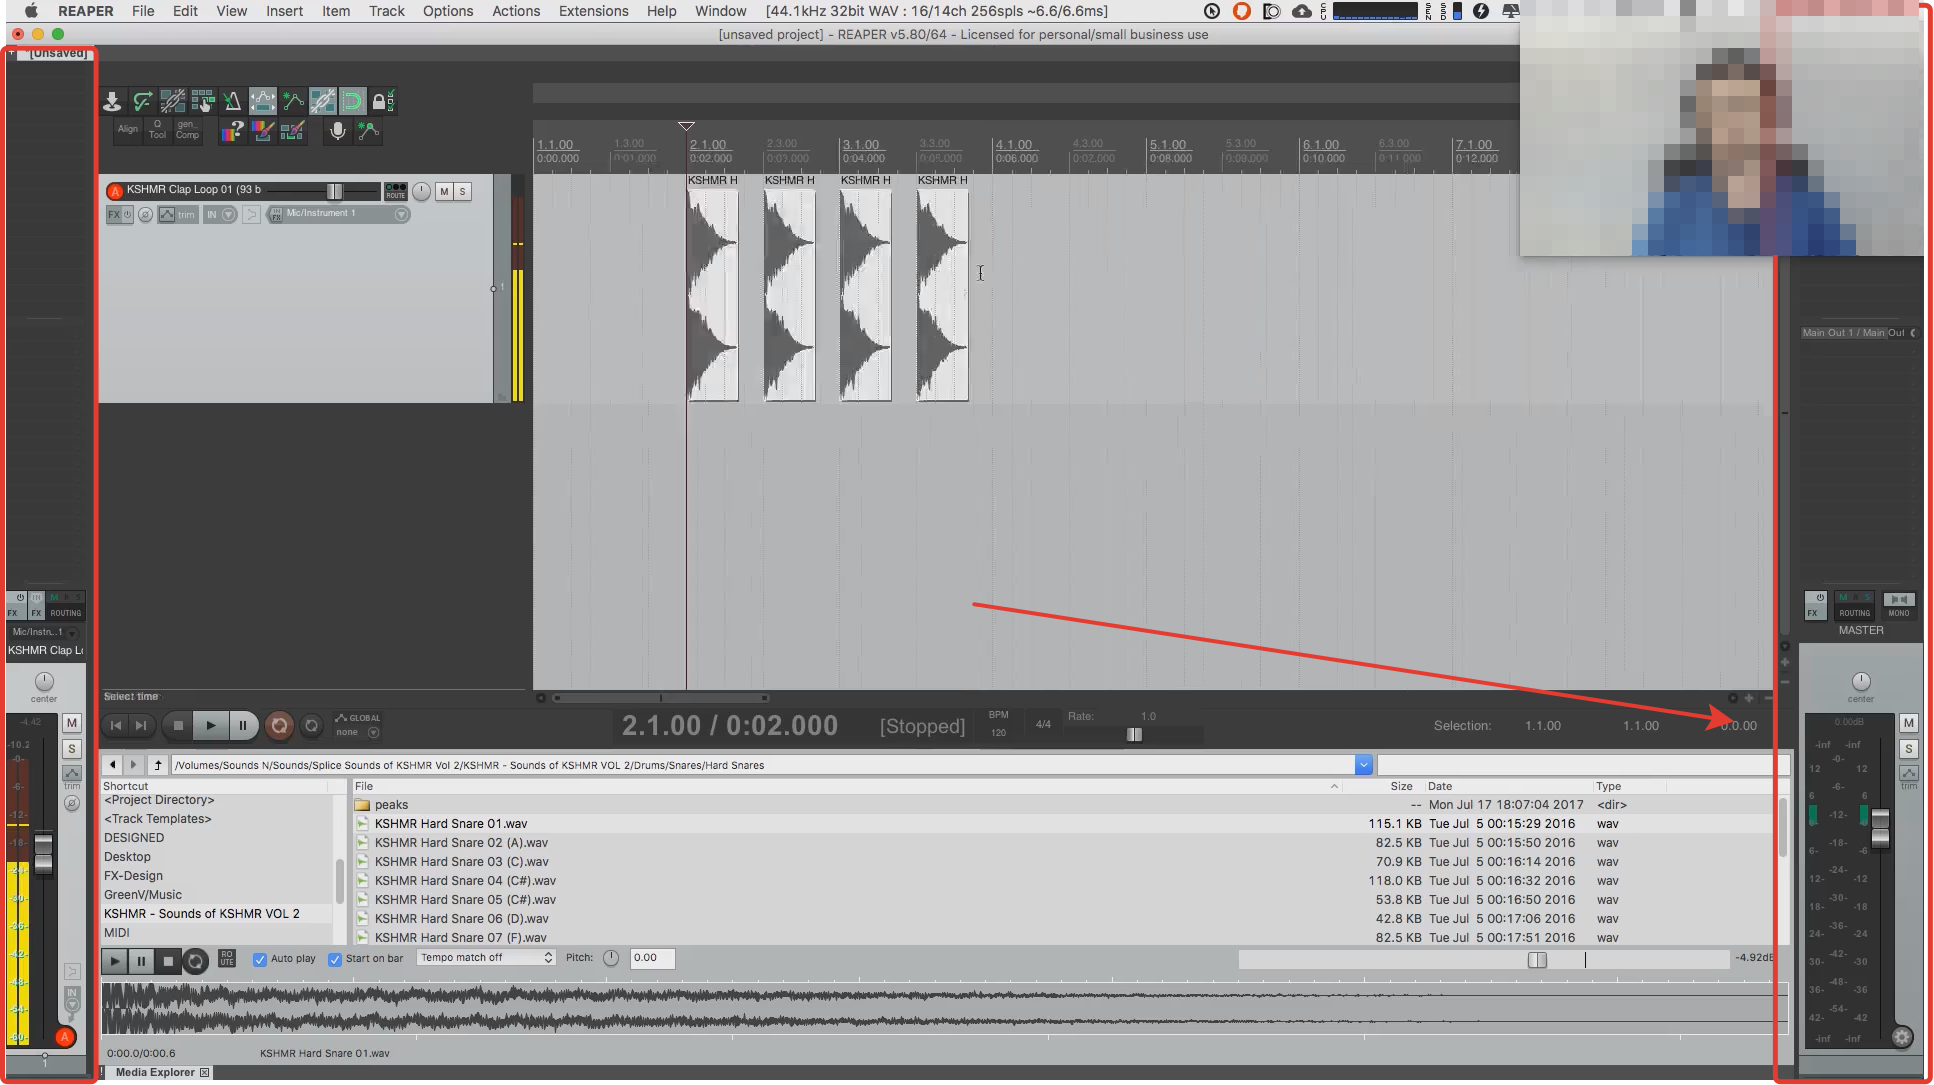Select KSHMR Hard Snare 03 (C).wav file
Viewport: 1934px width, 1085px height.
point(461,862)
